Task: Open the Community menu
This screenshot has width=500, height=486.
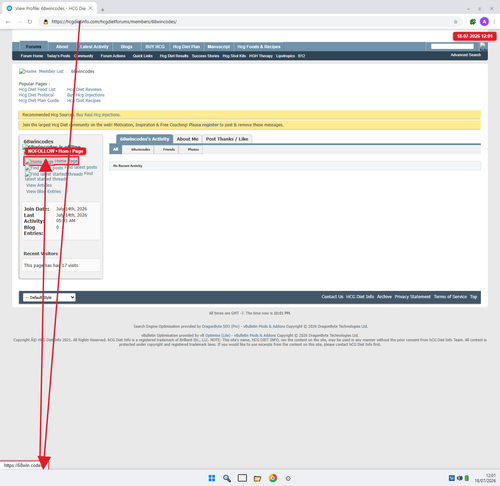Action: pos(84,56)
